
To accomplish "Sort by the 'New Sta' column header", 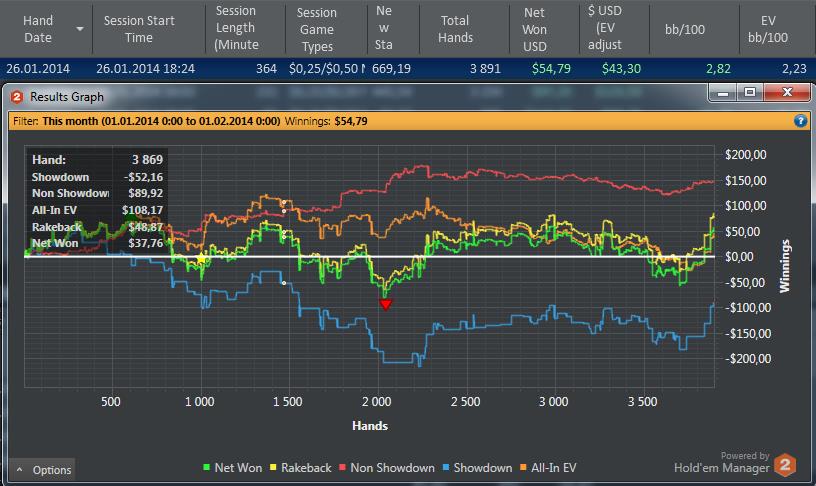I will point(384,28).
